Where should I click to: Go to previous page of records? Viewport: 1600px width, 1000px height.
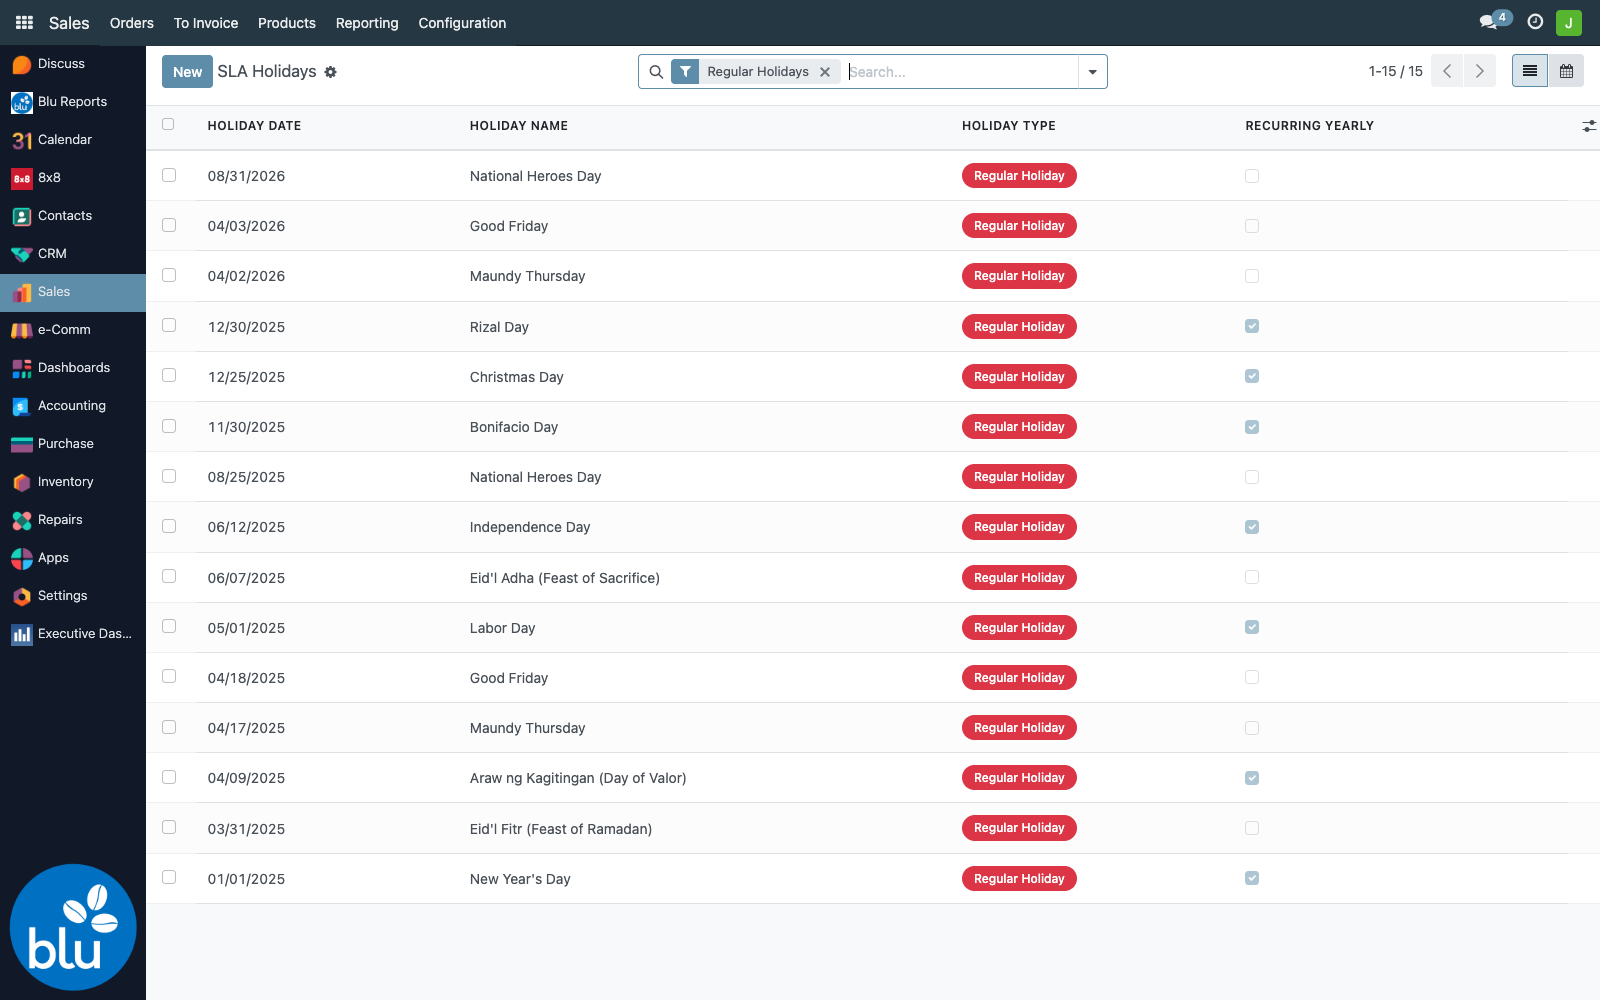pos(1447,71)
